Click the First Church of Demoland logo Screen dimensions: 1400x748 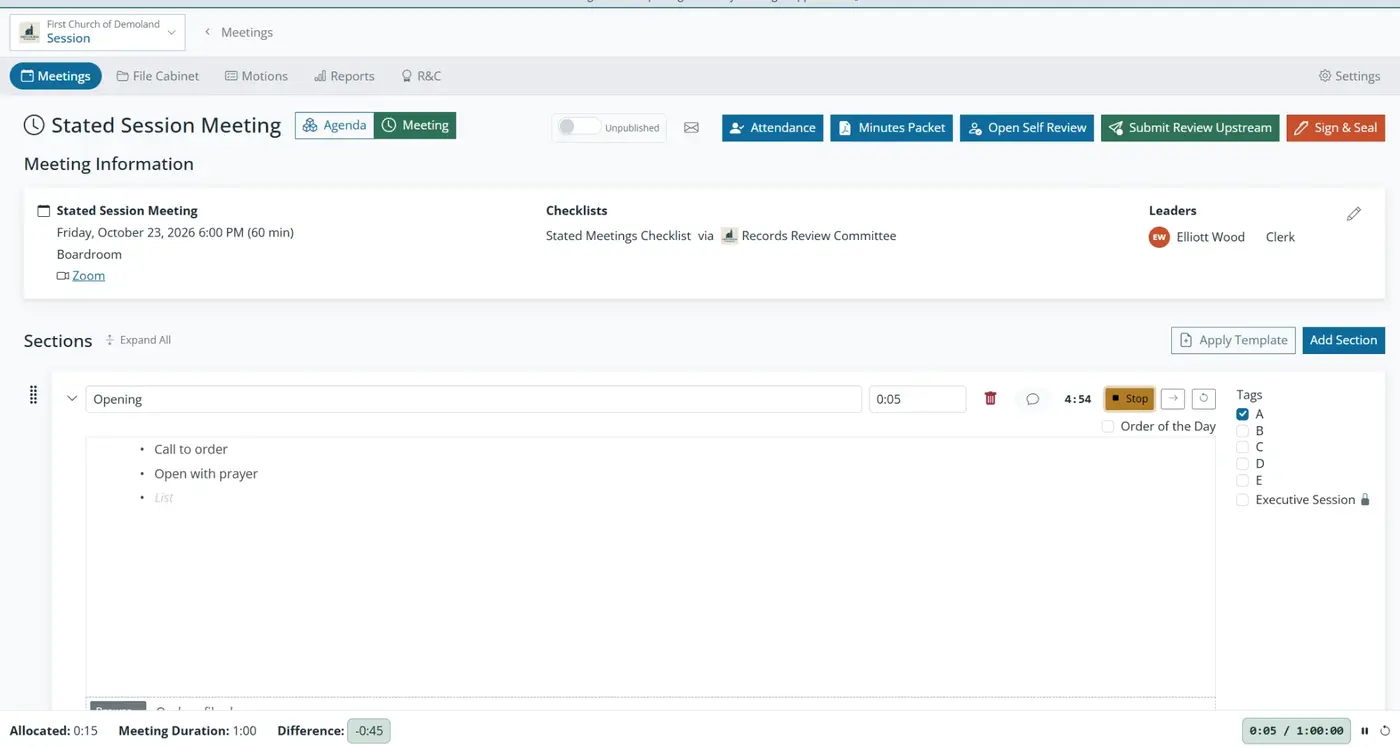coord(30,32)
